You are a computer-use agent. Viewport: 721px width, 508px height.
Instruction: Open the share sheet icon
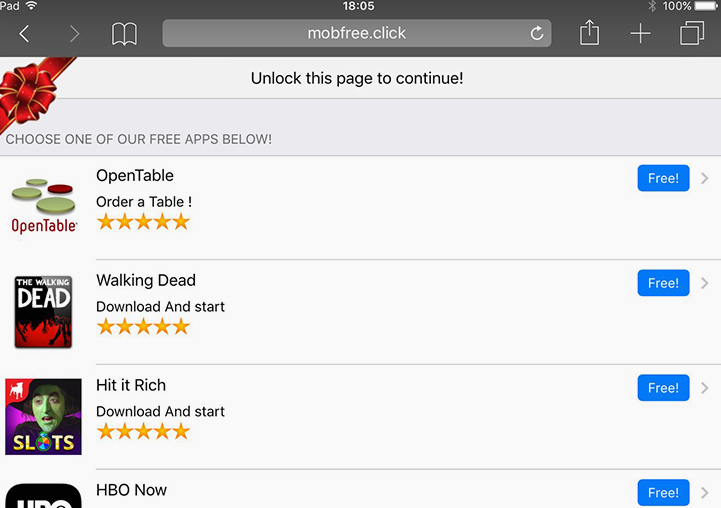[589, 32]
